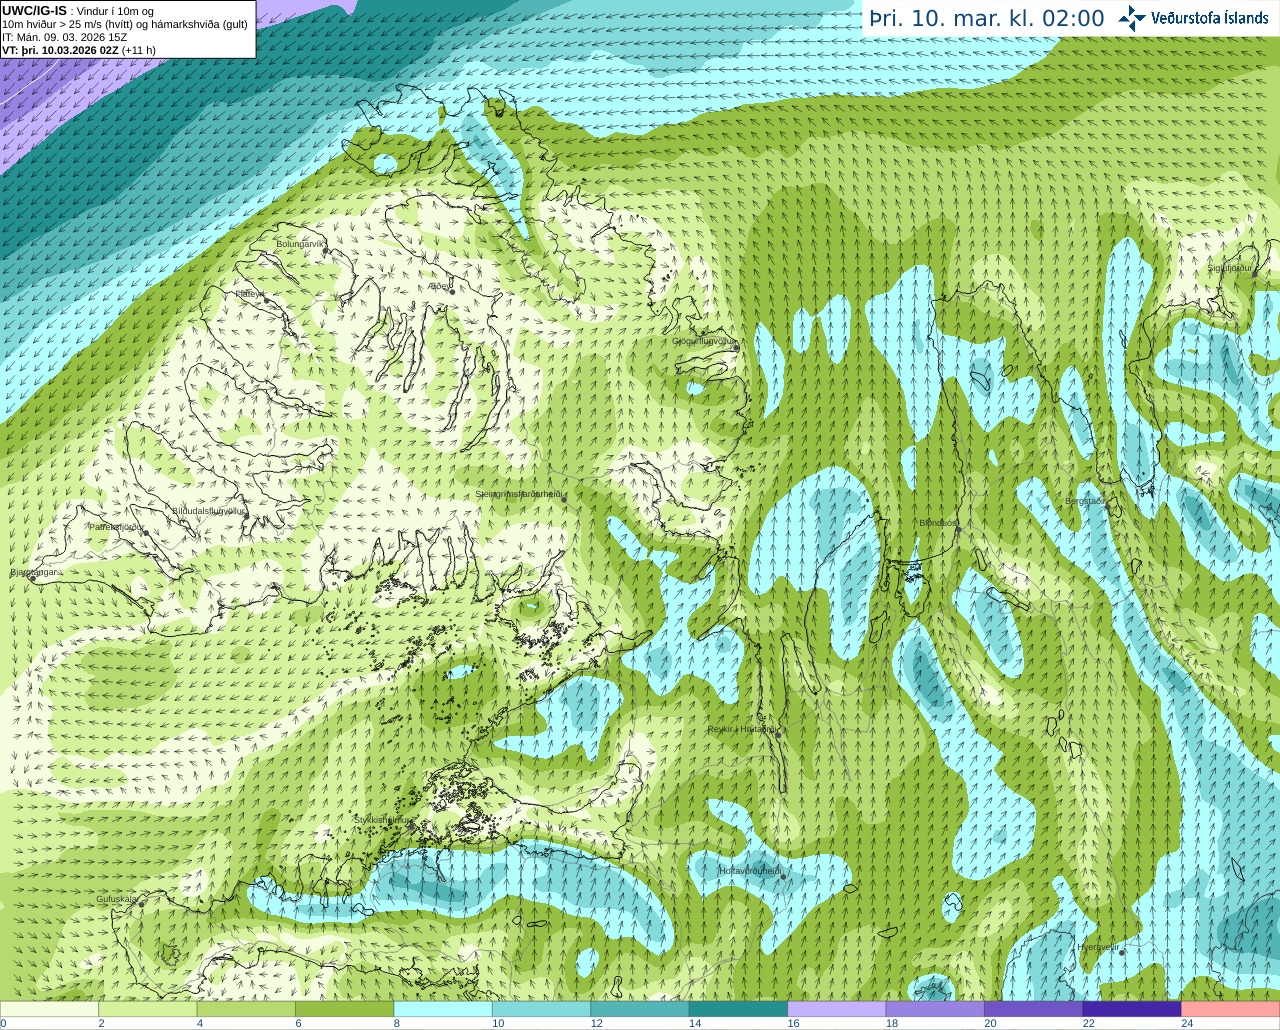
Task: Select the pink above-24 m/s legend swatch
Action: [1230, 1009]
